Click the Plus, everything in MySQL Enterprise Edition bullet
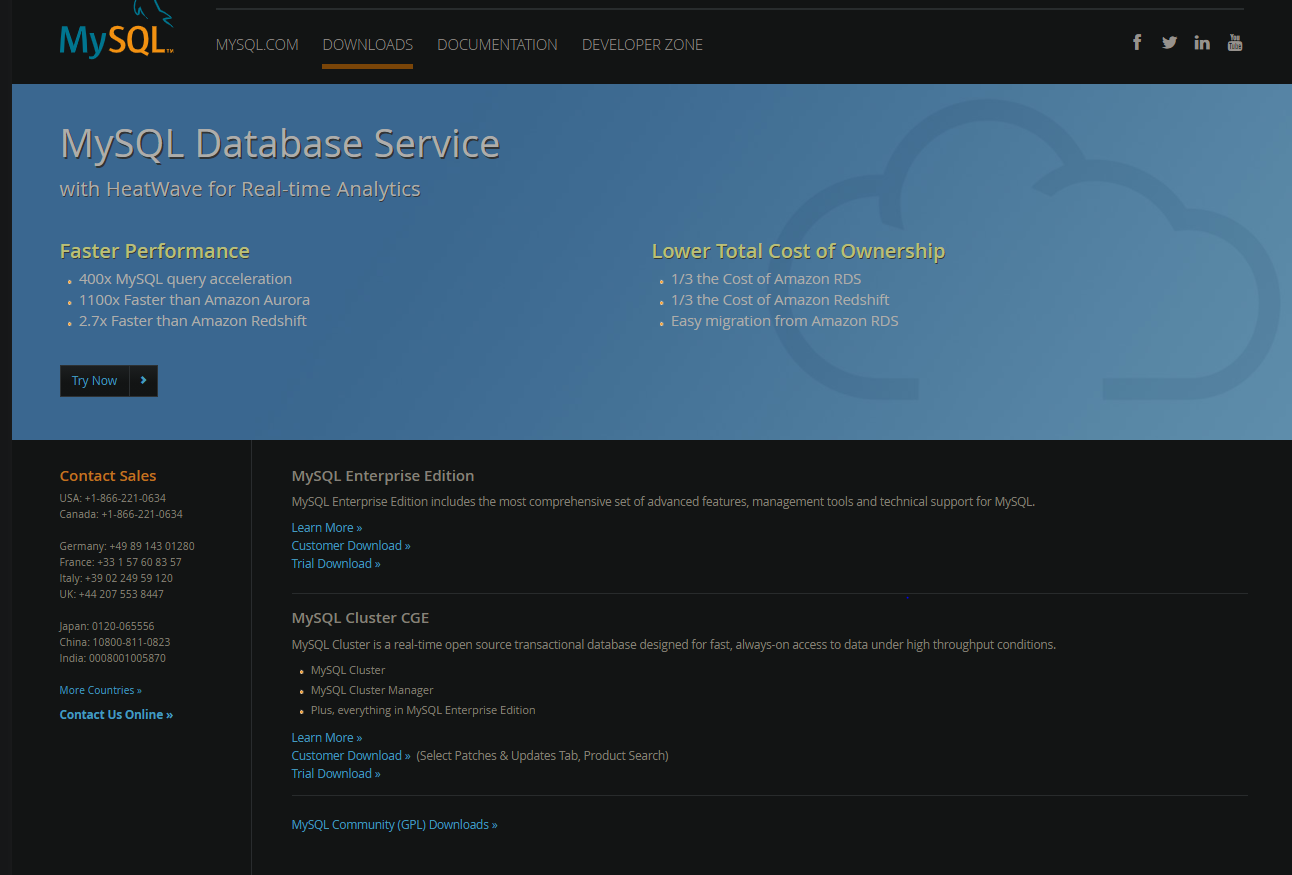This screenshot has width=1292, height=875. point(423,710)
